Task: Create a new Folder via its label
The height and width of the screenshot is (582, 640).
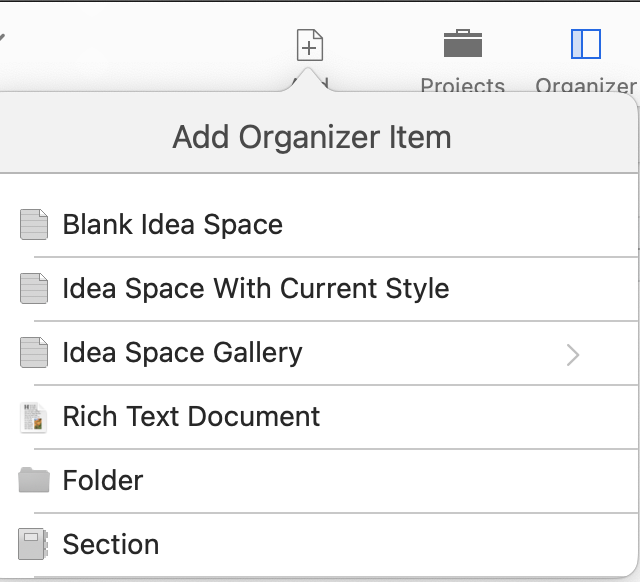Action: (103, 481)
